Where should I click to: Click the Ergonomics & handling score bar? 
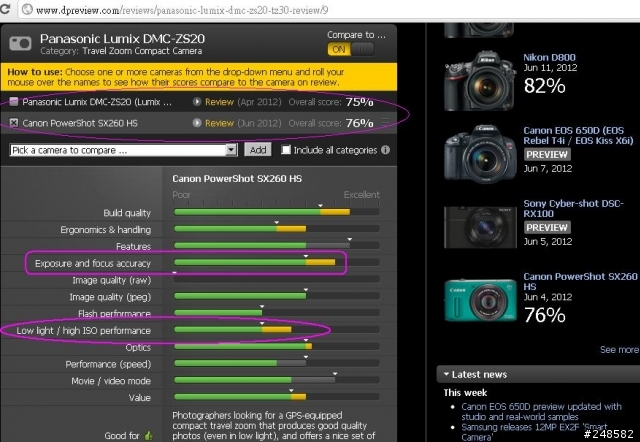(277, 229)
